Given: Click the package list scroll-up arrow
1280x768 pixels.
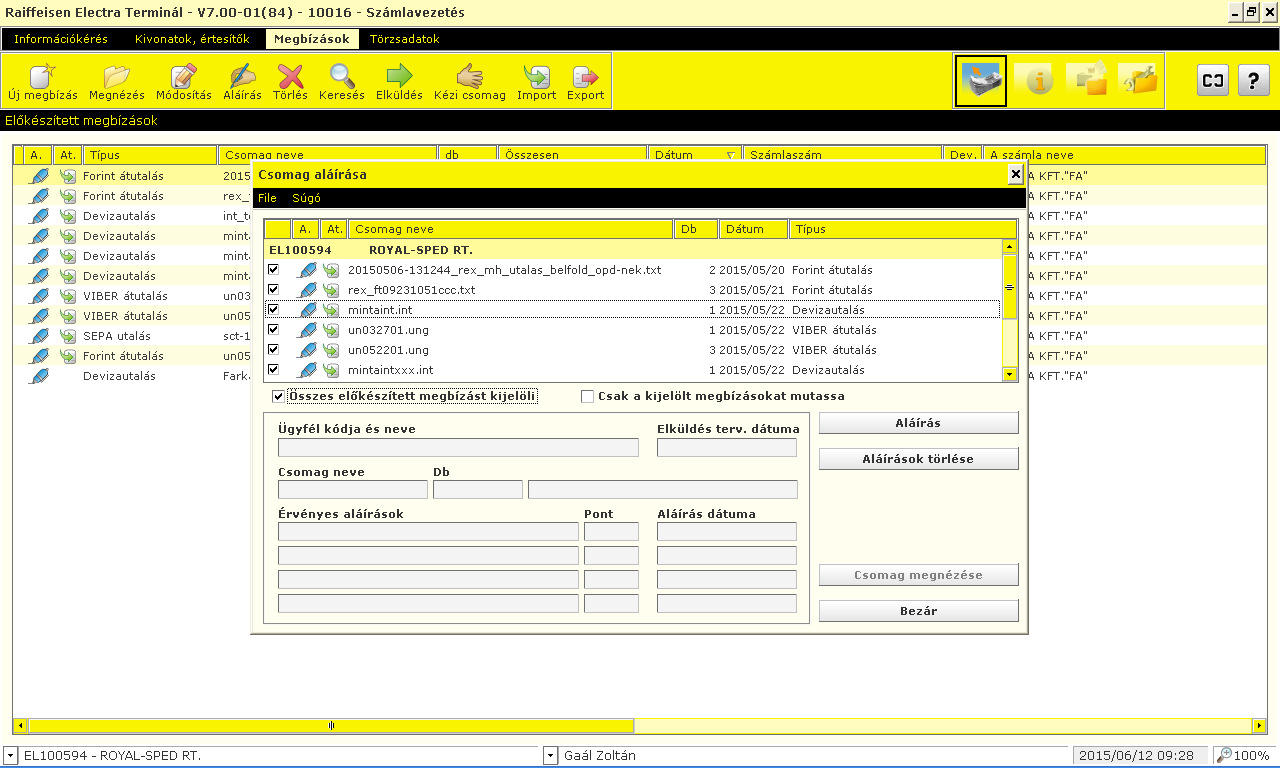Looking at the screenshot, I should 1009,246.
